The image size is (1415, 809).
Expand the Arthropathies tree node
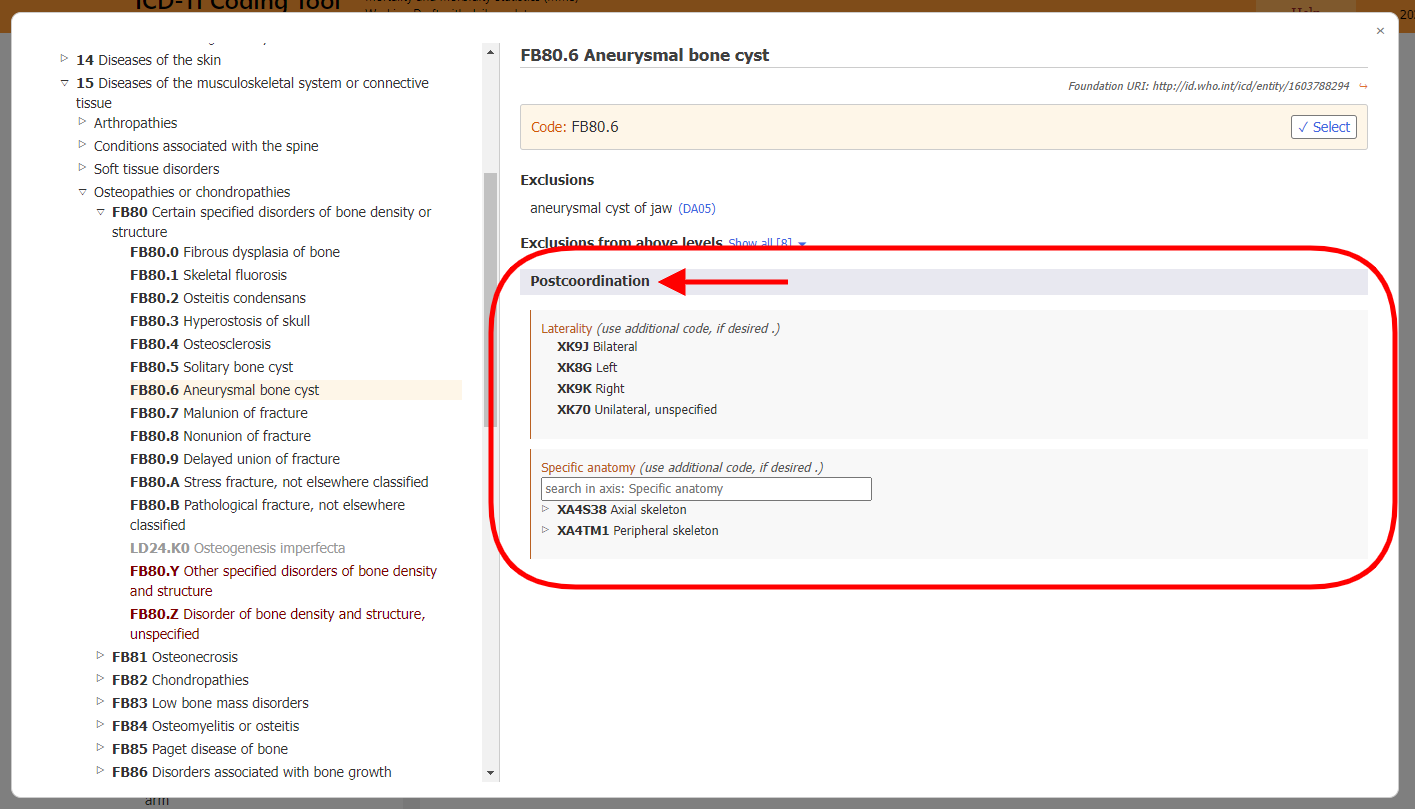81,122
